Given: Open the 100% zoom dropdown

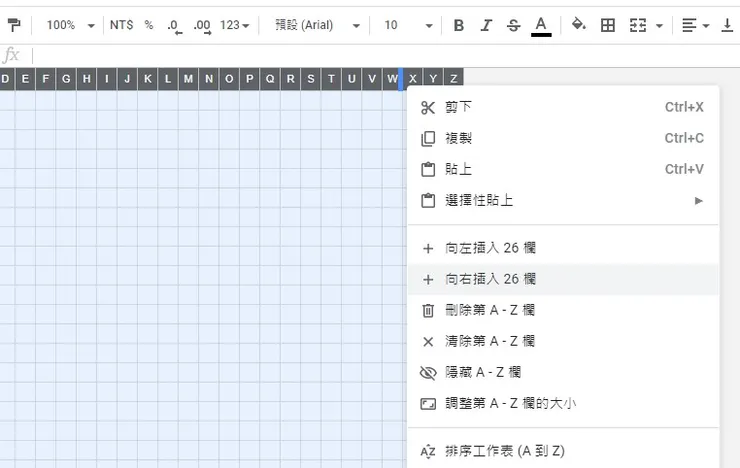Looking at the screenshot, I should point(70,25).
